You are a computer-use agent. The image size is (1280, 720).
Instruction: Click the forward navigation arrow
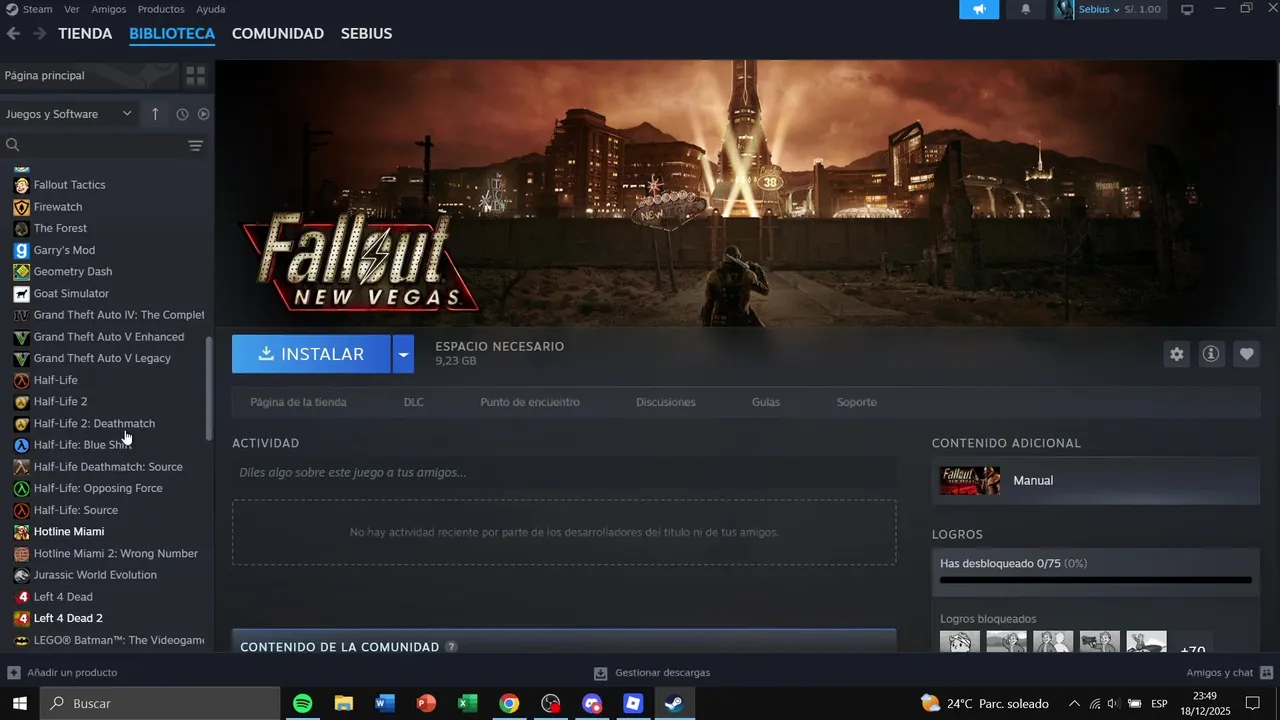click(x=40, y=33)
